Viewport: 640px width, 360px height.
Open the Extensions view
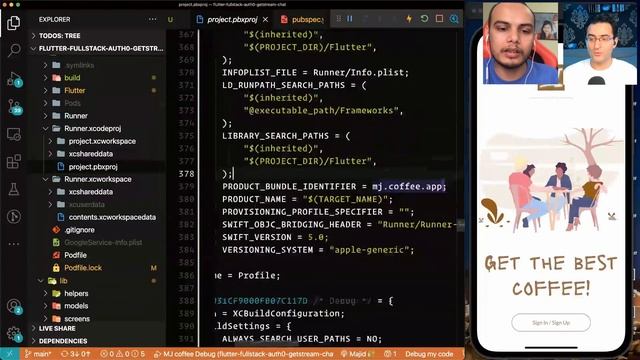(x=14, y=162)
